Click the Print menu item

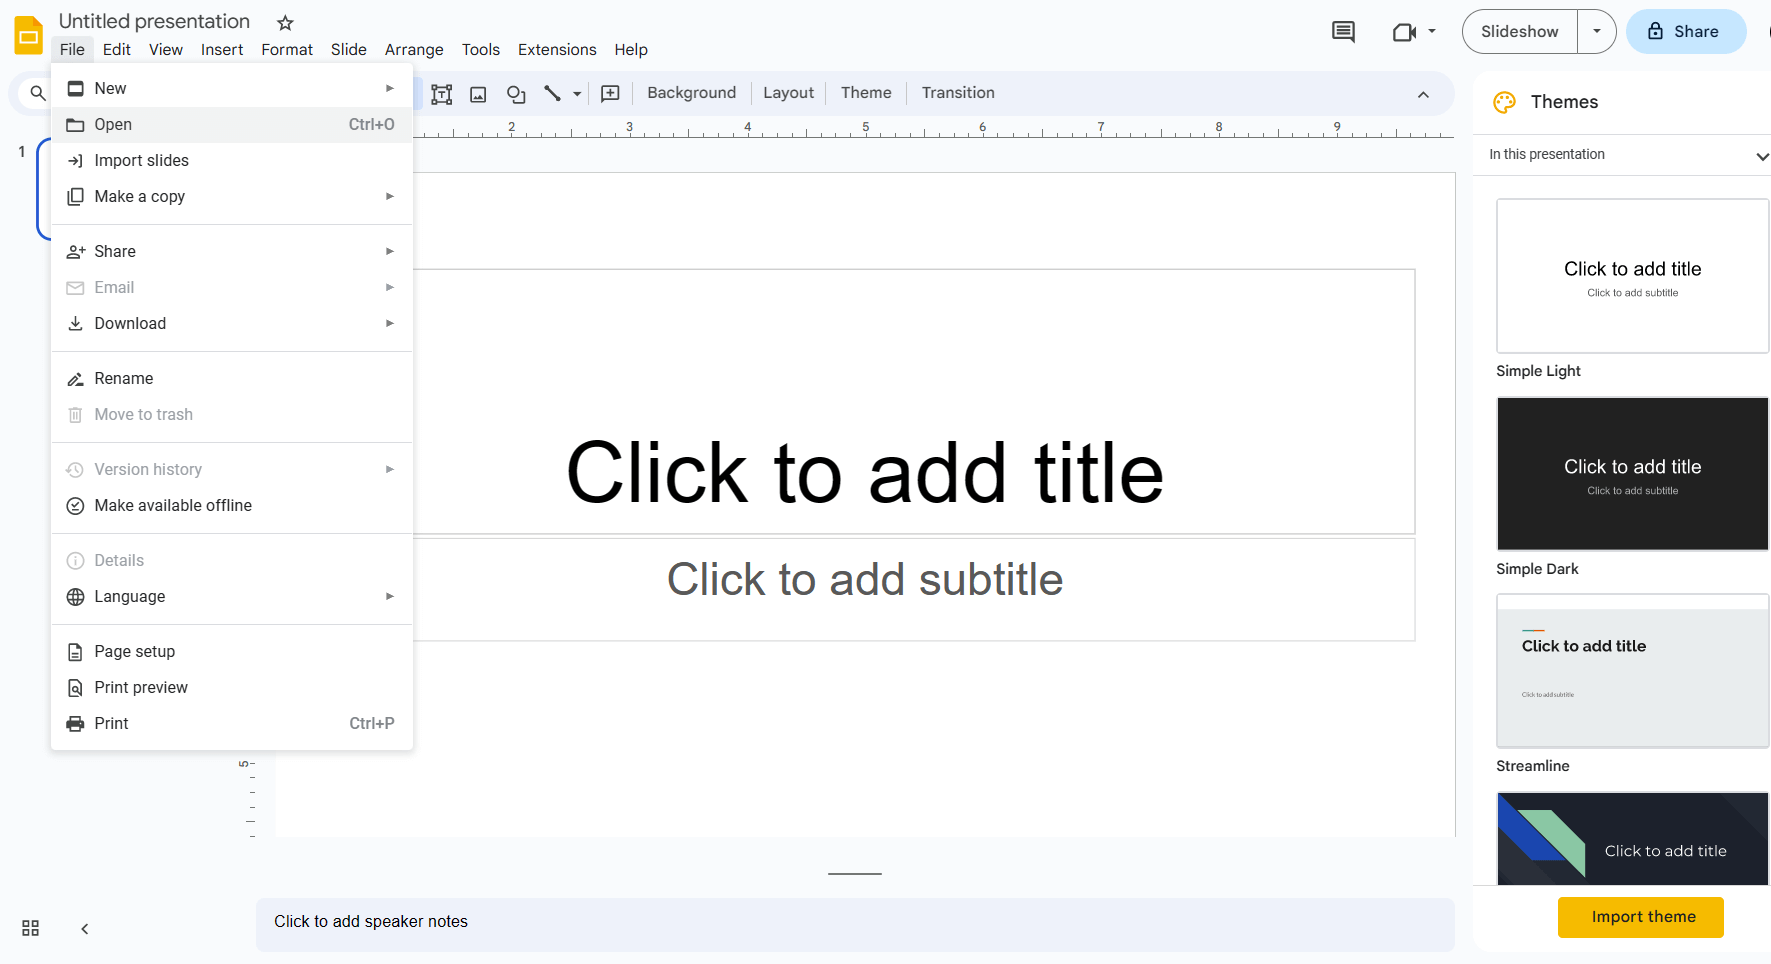pyautogui.click(x=232, y=723)
